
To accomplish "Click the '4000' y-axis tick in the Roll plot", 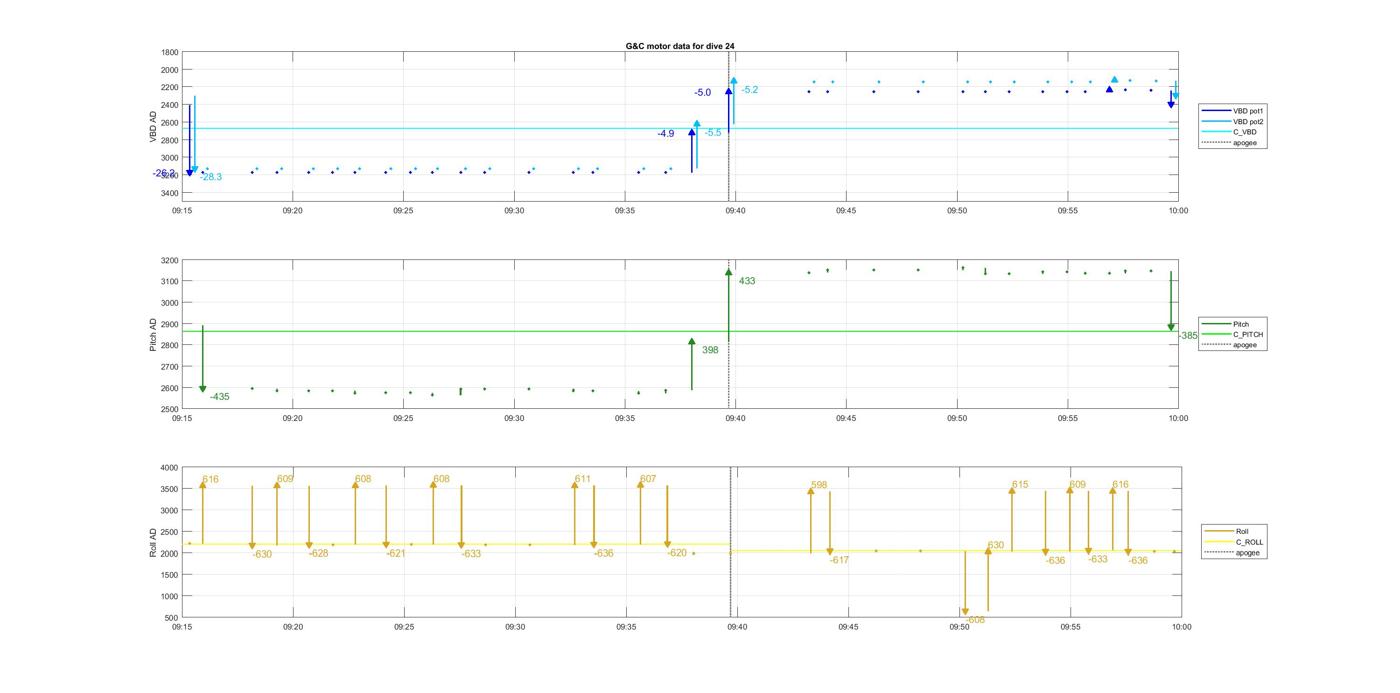I will tap(170, 468).
